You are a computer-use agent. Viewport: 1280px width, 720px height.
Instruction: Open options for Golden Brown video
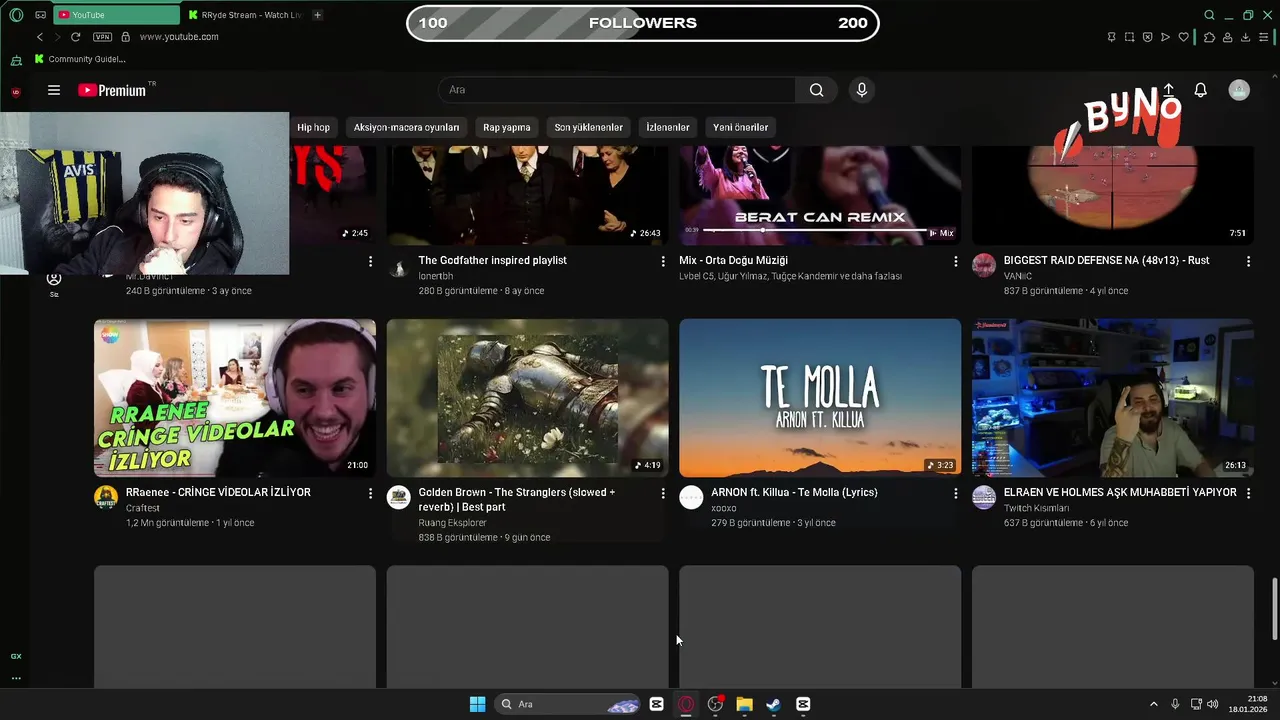click(x=663, y=493)
